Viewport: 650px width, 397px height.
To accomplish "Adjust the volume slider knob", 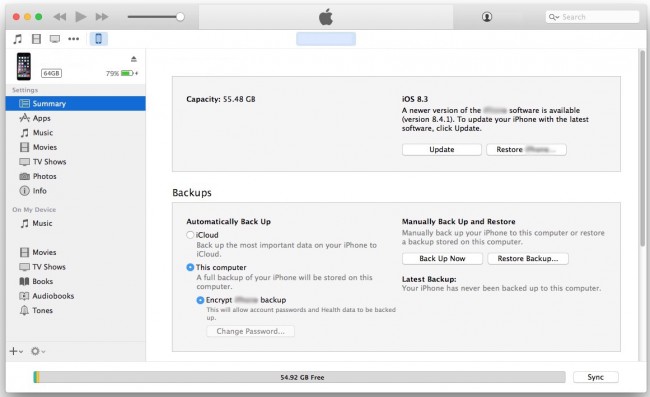I will (180, 17).
